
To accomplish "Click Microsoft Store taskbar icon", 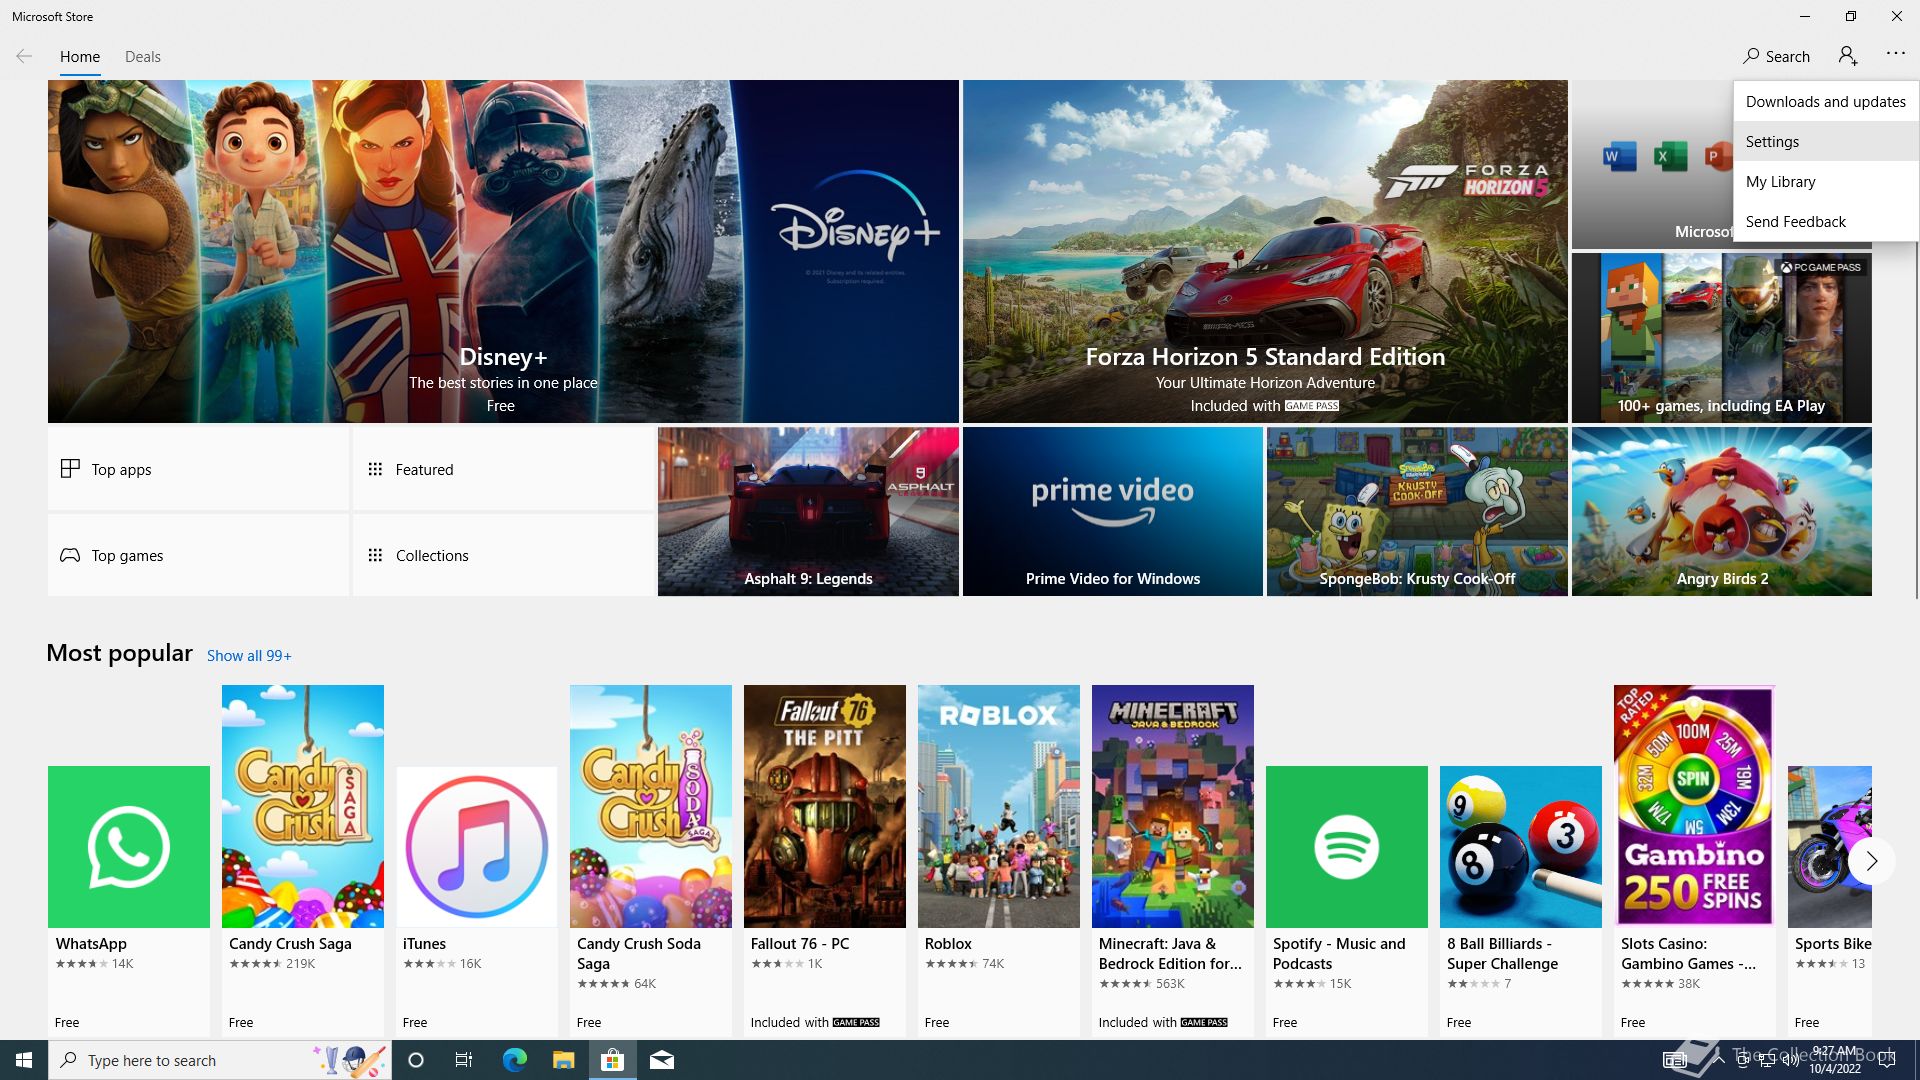I will (x=612, y=1060).
